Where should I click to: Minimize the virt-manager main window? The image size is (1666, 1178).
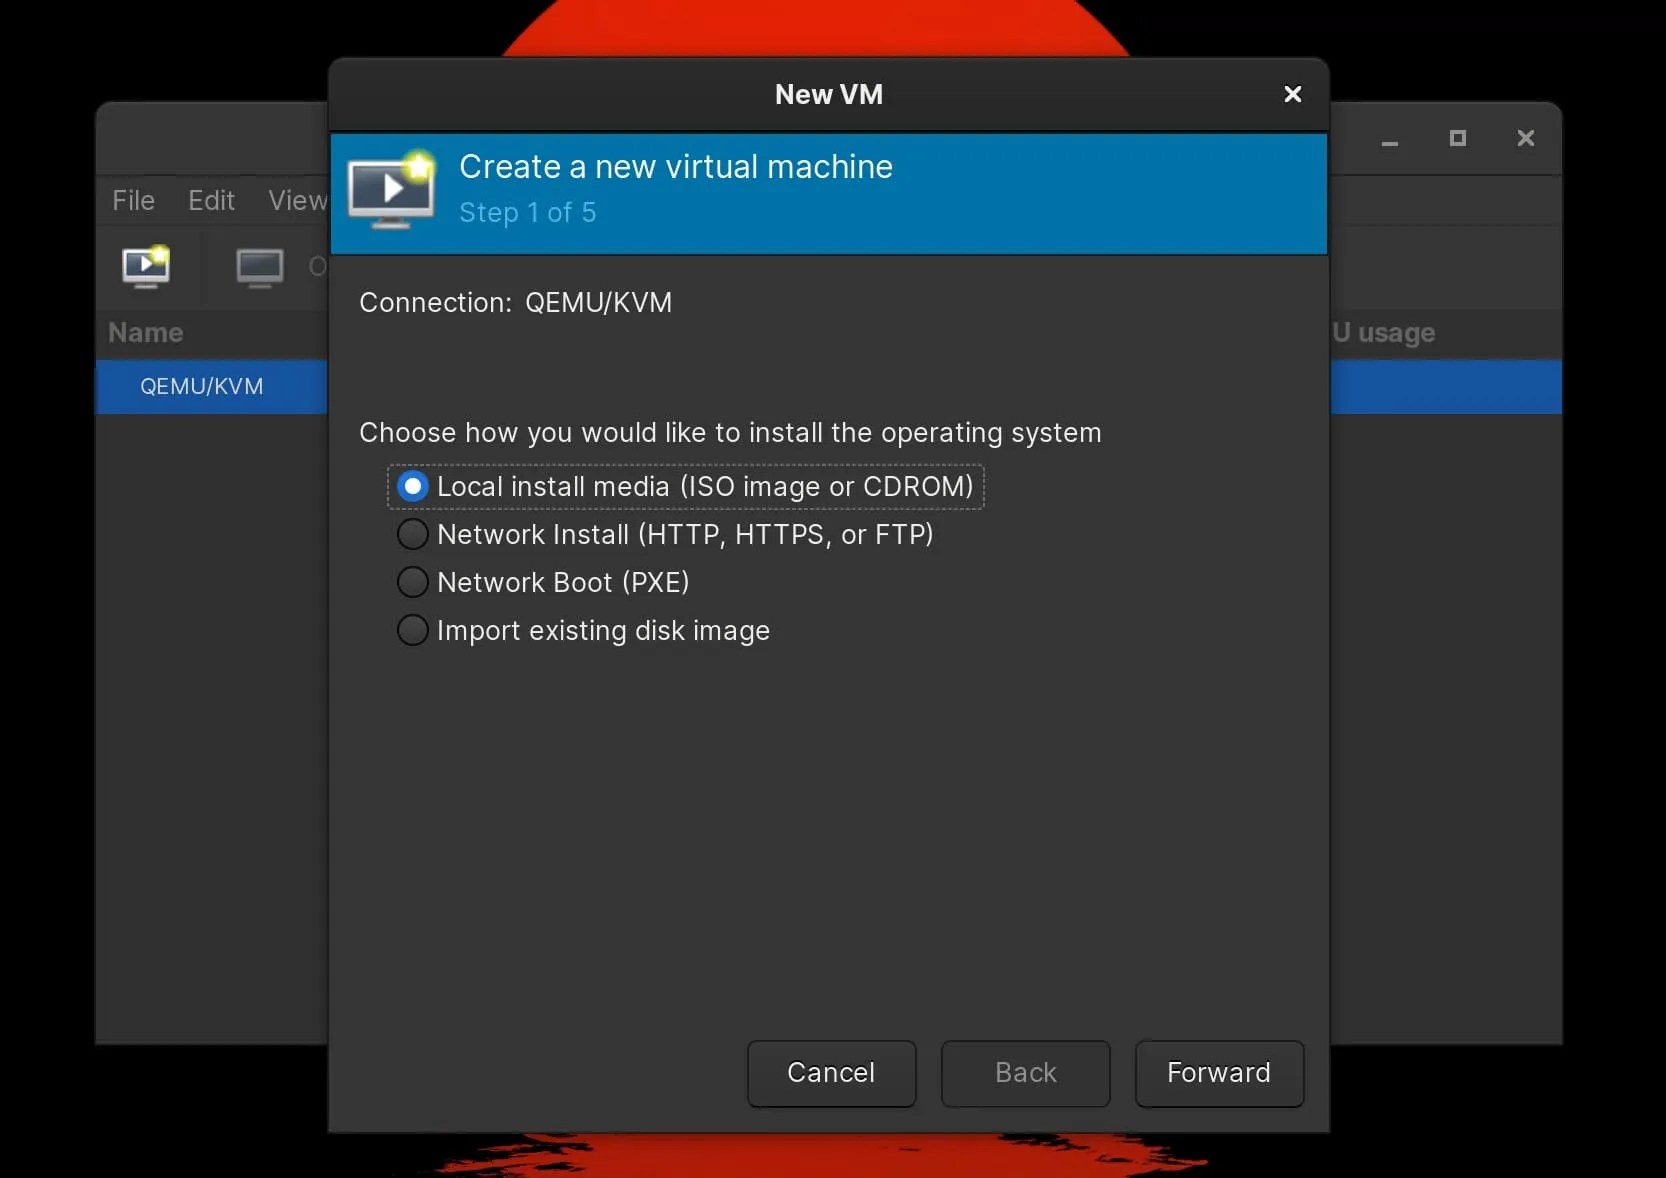click(1389, 139)
